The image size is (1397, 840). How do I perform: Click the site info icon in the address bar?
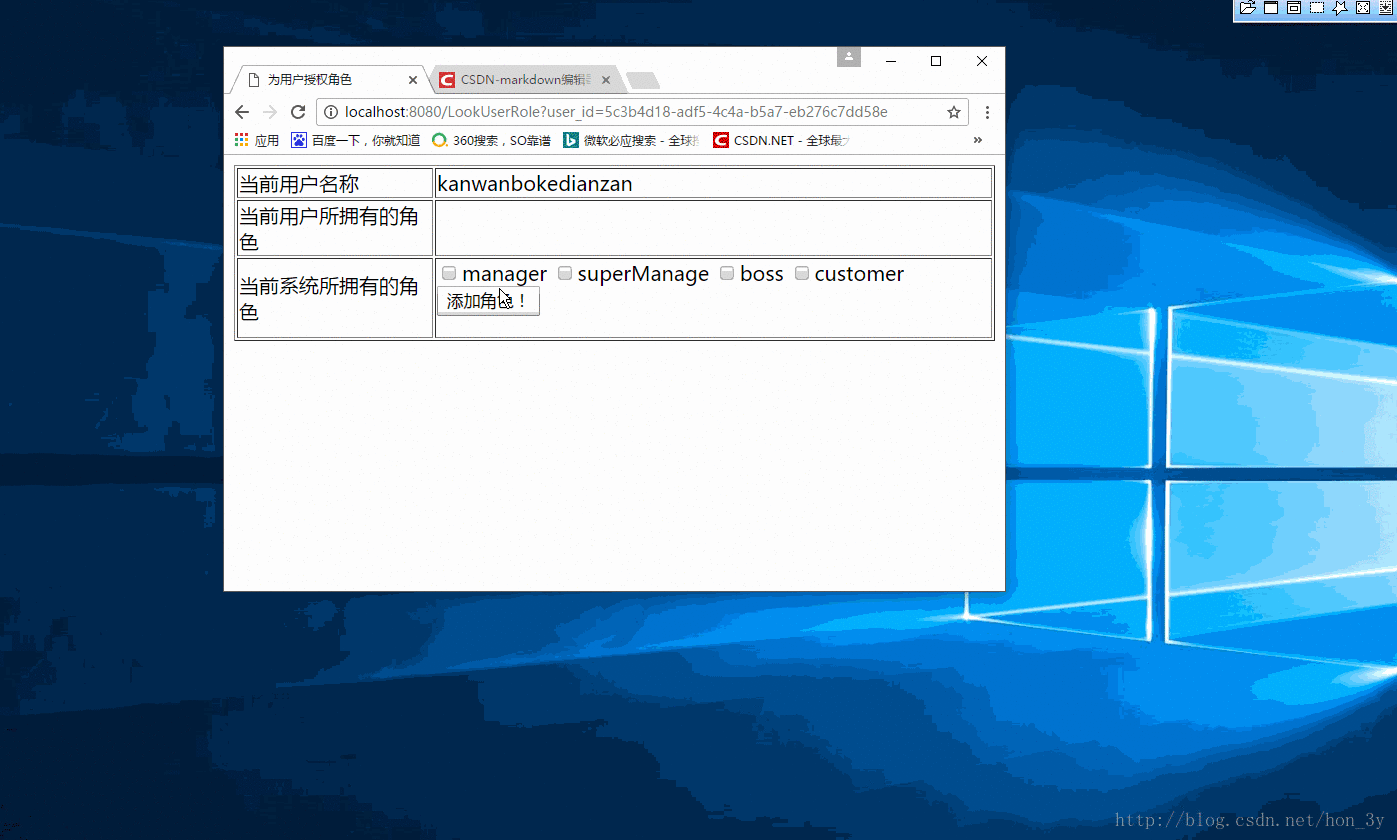click(331, 112)
